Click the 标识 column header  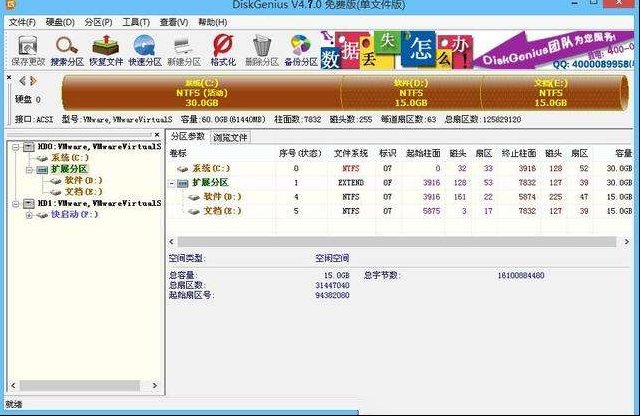point(387,153)
